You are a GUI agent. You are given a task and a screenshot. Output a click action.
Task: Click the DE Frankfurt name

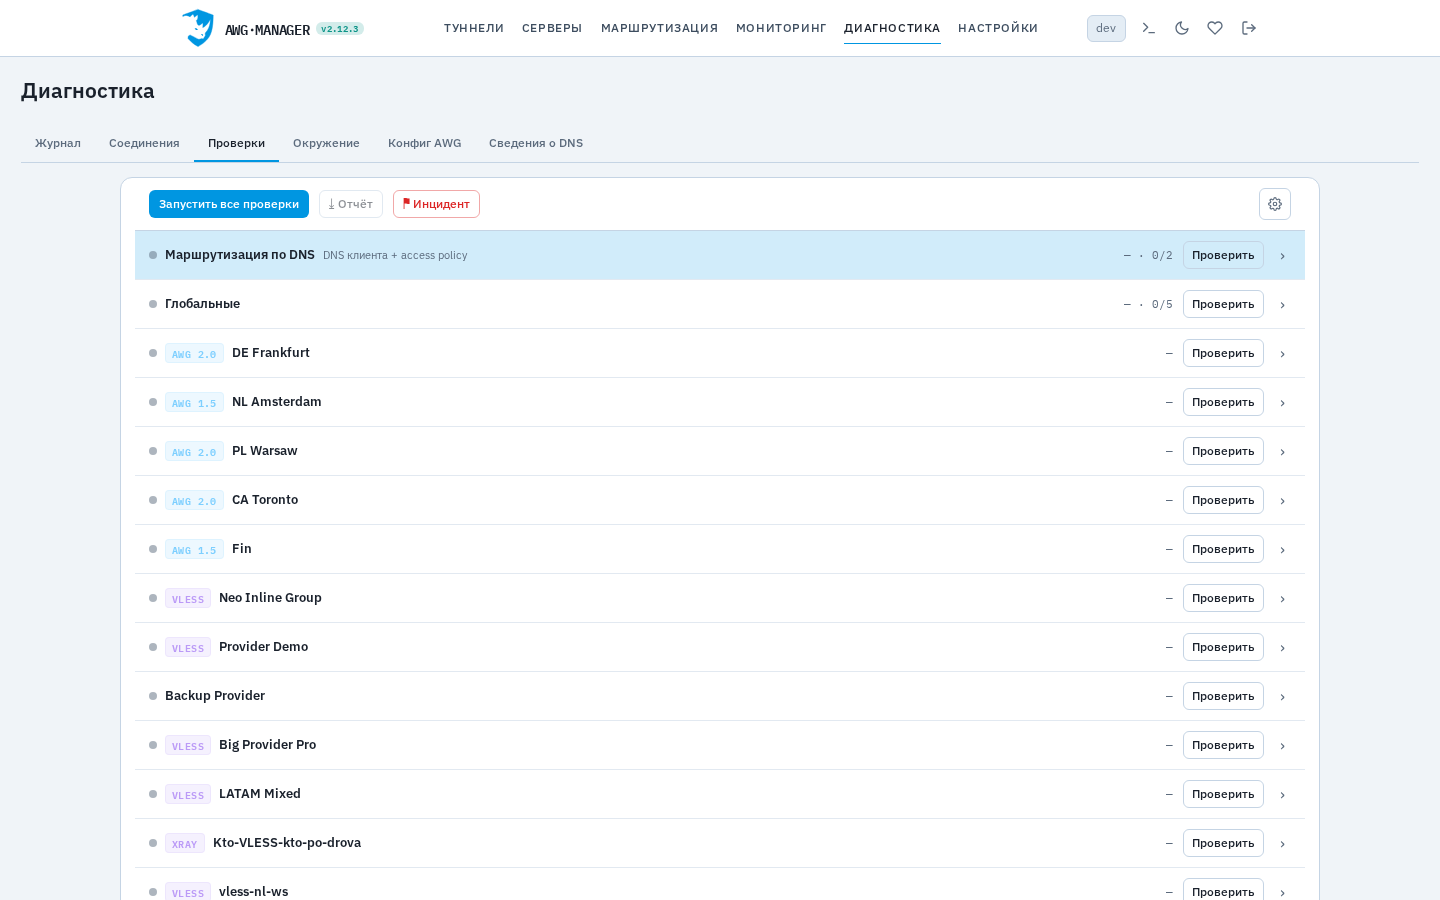pos(271,353)
